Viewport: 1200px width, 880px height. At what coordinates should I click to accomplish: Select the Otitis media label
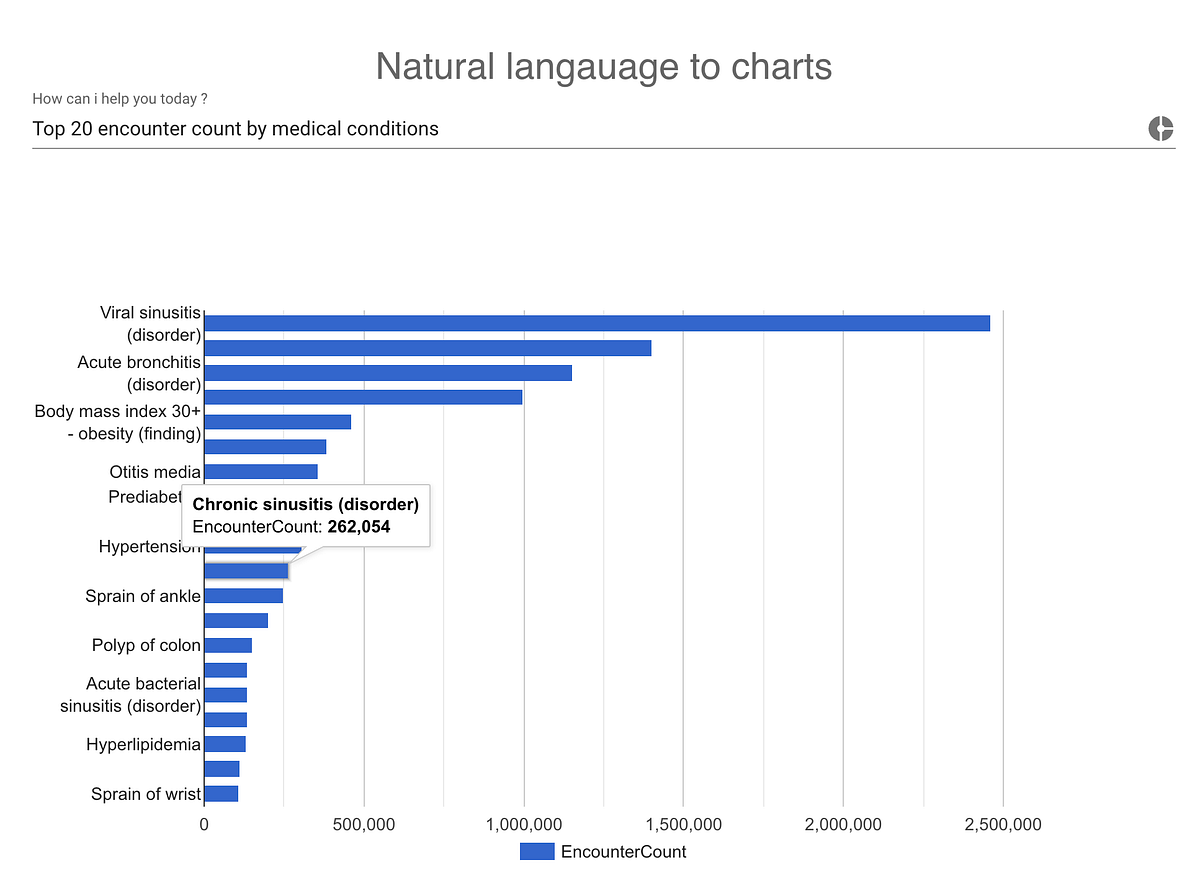154,471
